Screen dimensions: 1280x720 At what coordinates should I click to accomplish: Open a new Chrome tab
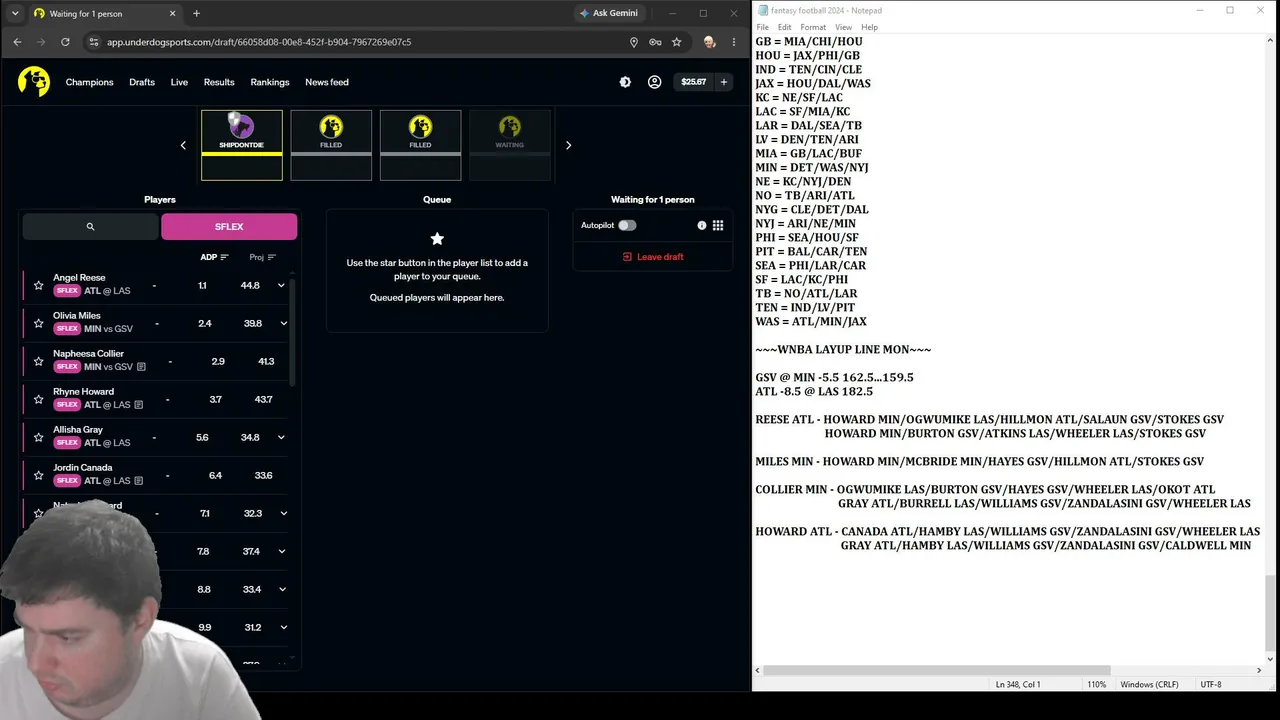(196, 13)
